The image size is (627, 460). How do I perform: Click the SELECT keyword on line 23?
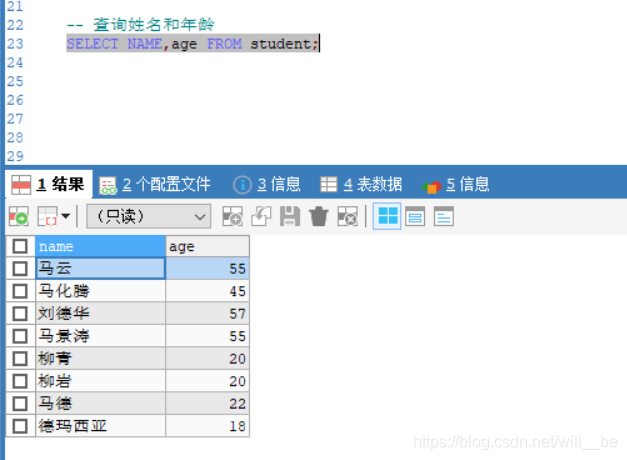92,44
